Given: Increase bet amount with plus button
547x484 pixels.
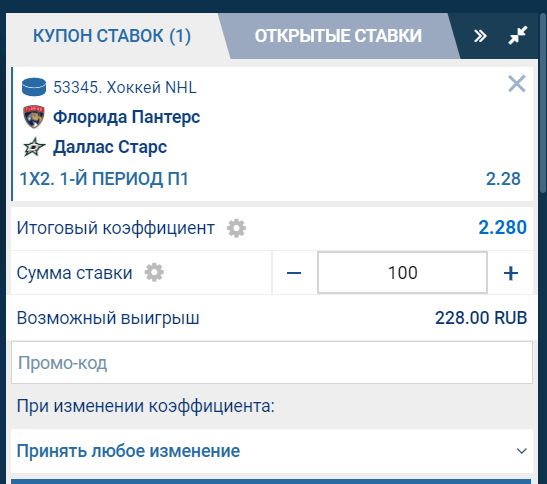Looking at the screenshot, I should [510, 273].
